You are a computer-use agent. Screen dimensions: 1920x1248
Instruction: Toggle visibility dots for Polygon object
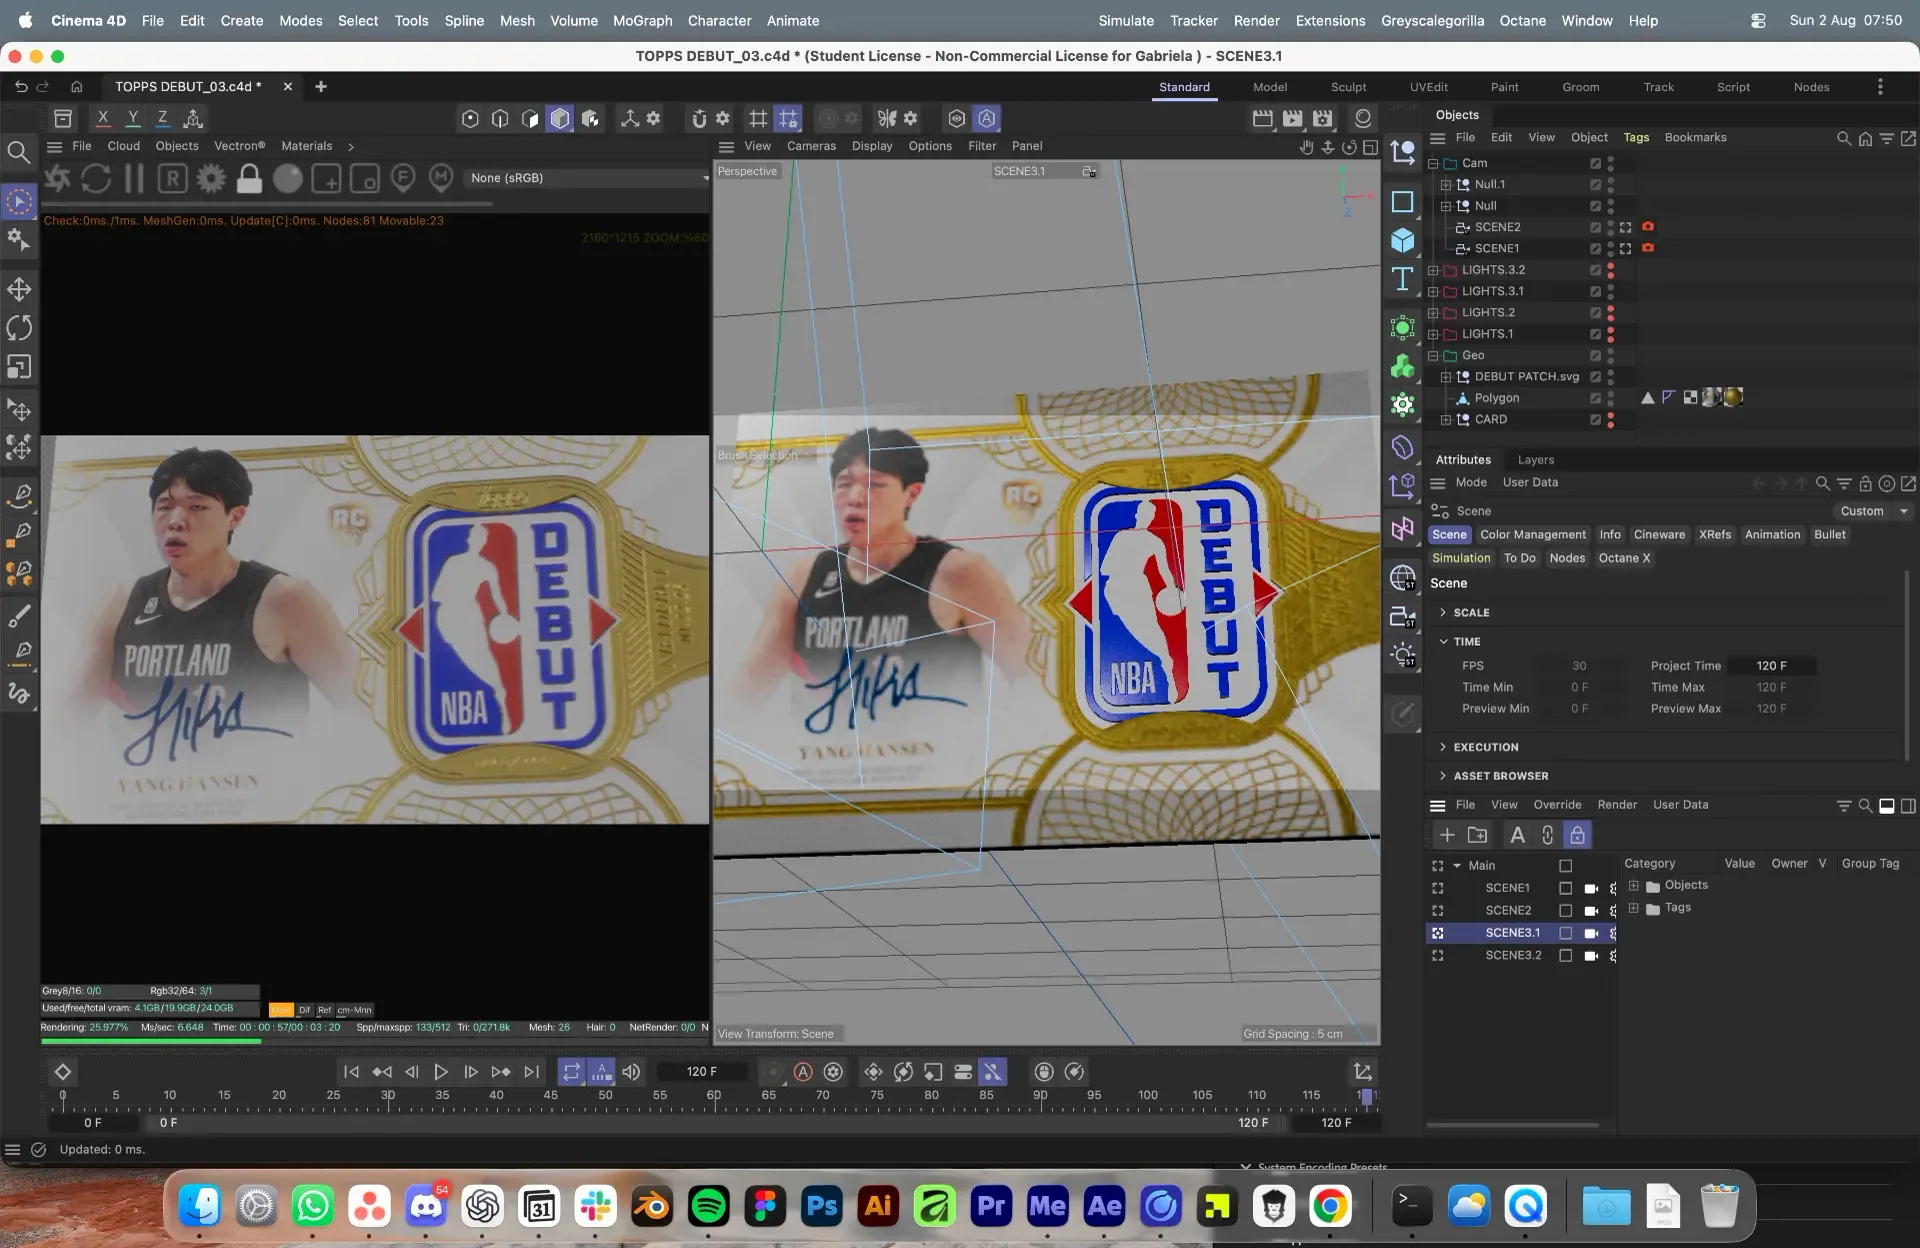pos(1610,398)
